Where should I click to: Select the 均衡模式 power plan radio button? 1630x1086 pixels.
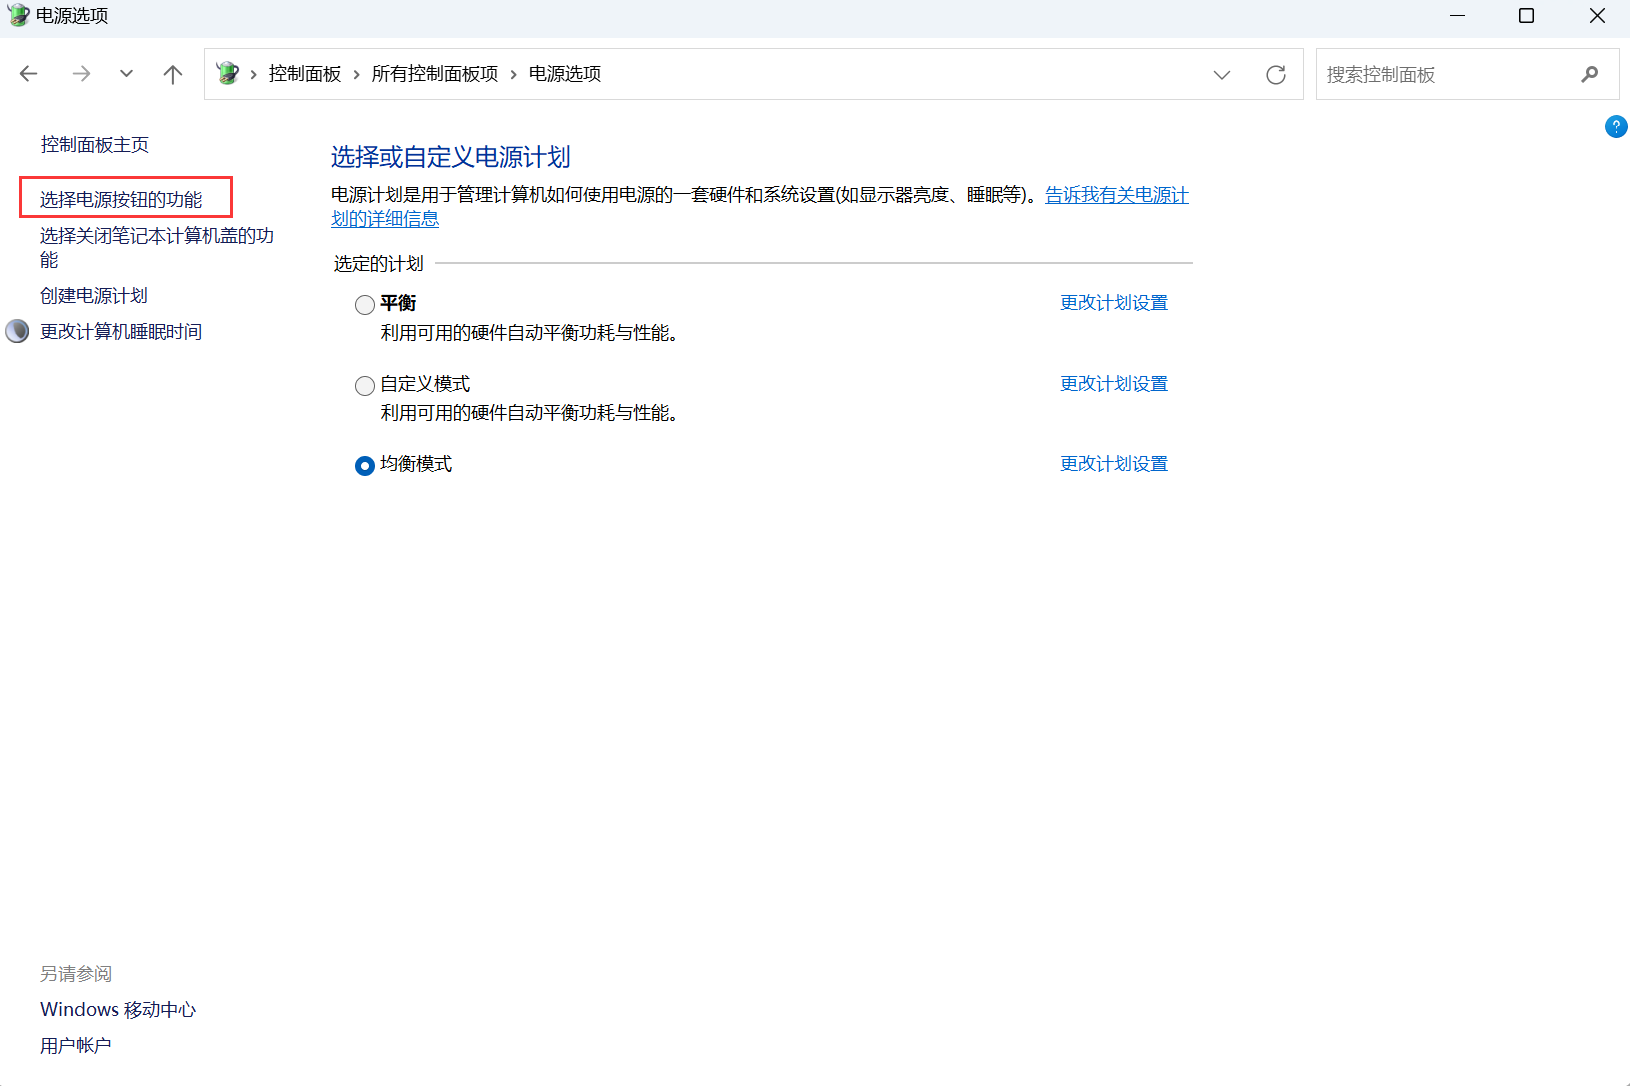click(x=365, y=466)
